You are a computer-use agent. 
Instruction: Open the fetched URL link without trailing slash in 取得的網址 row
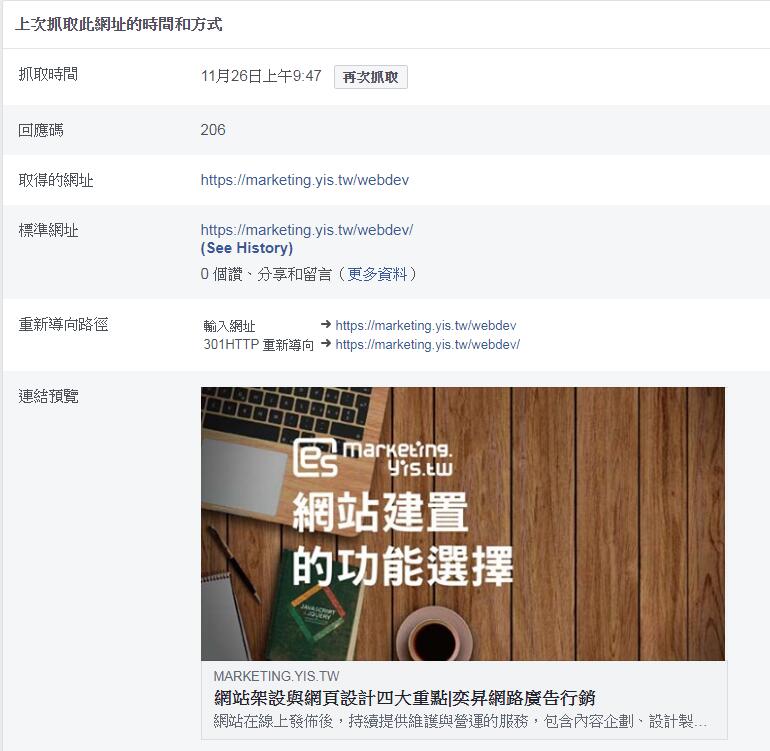point(304,180)
